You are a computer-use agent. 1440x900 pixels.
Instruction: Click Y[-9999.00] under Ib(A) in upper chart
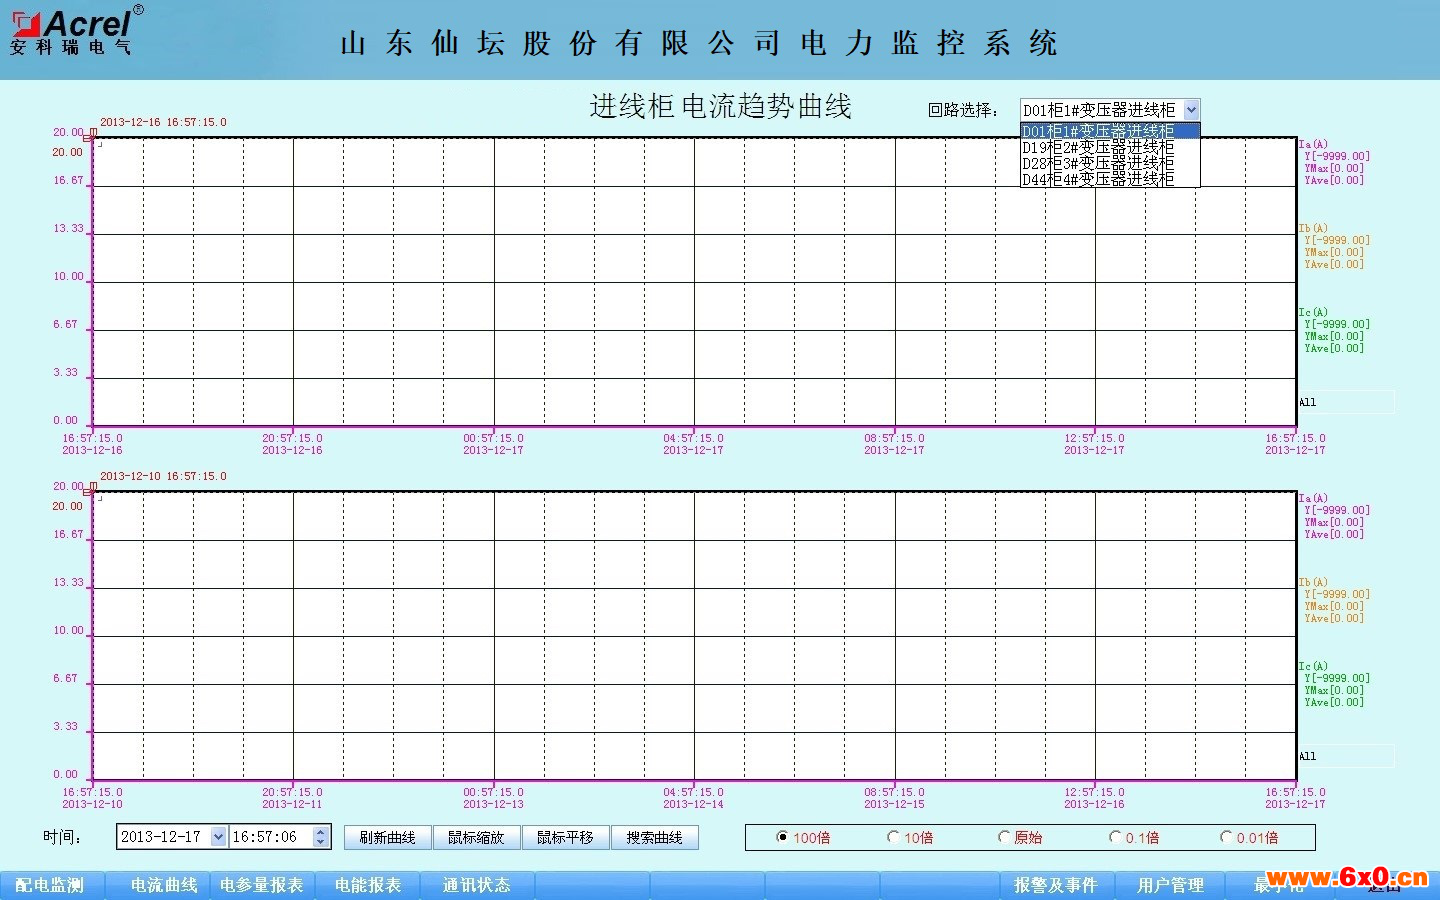(x=1337, y=240)
